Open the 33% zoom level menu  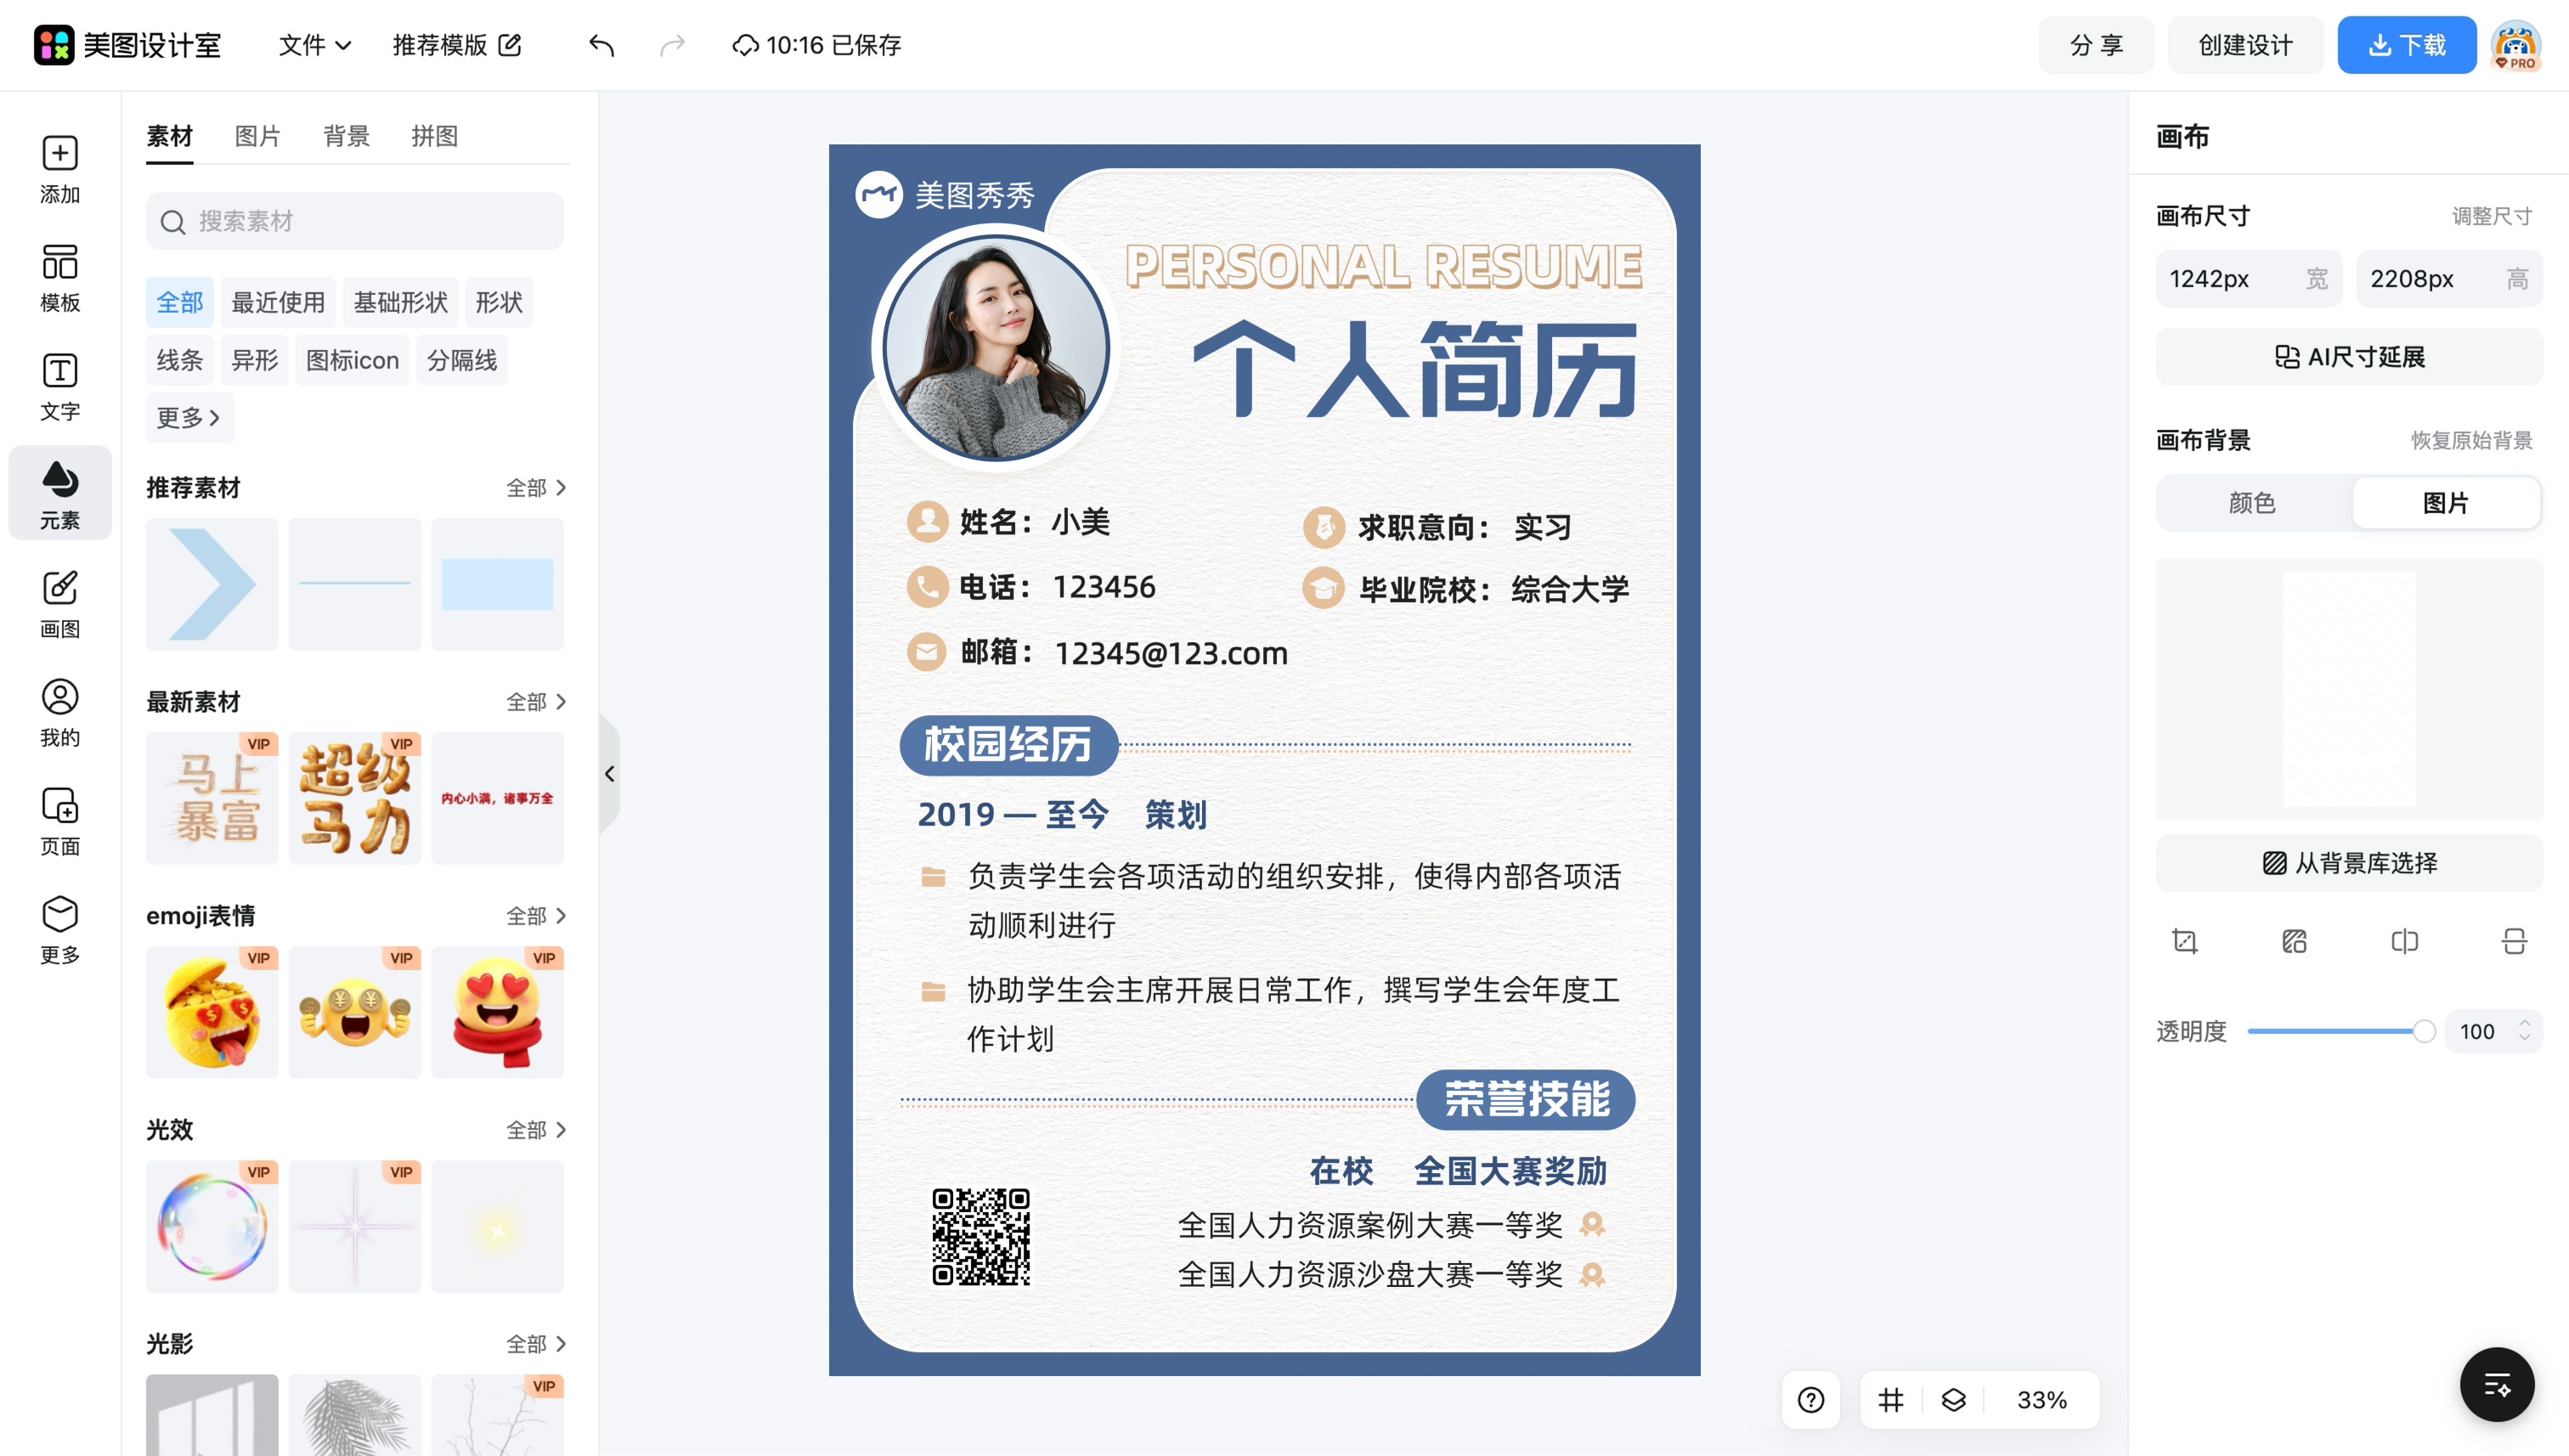point(2041,1399)
